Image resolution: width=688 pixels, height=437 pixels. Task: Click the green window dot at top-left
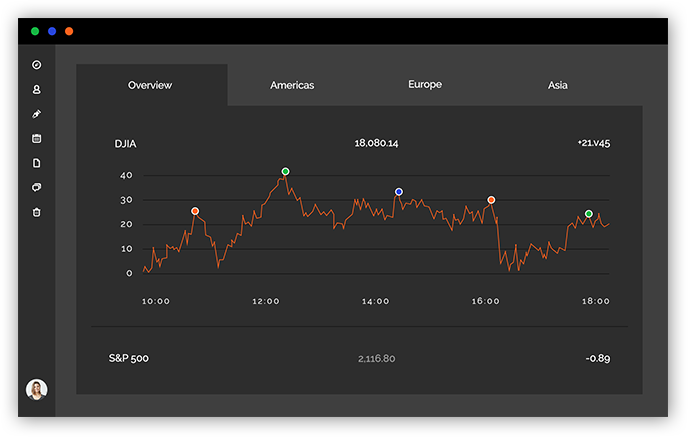[x=35, y=31]
